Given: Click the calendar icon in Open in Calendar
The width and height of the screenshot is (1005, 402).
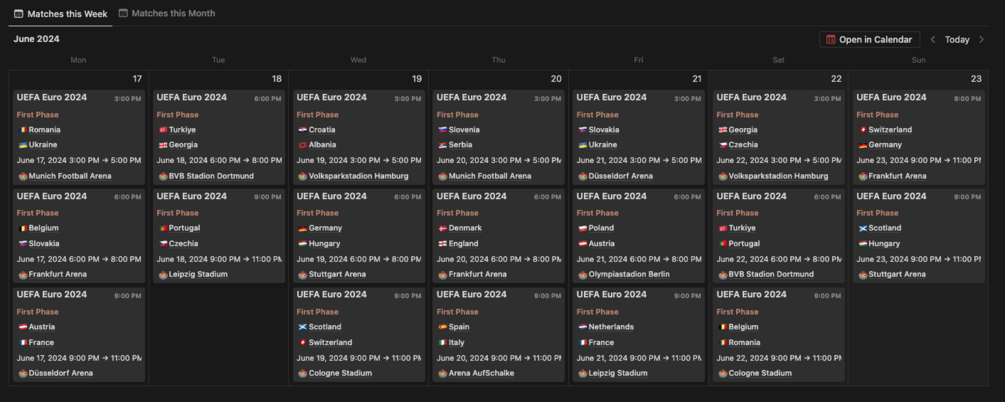Looking at the screenshot, I should pos(831,40).
